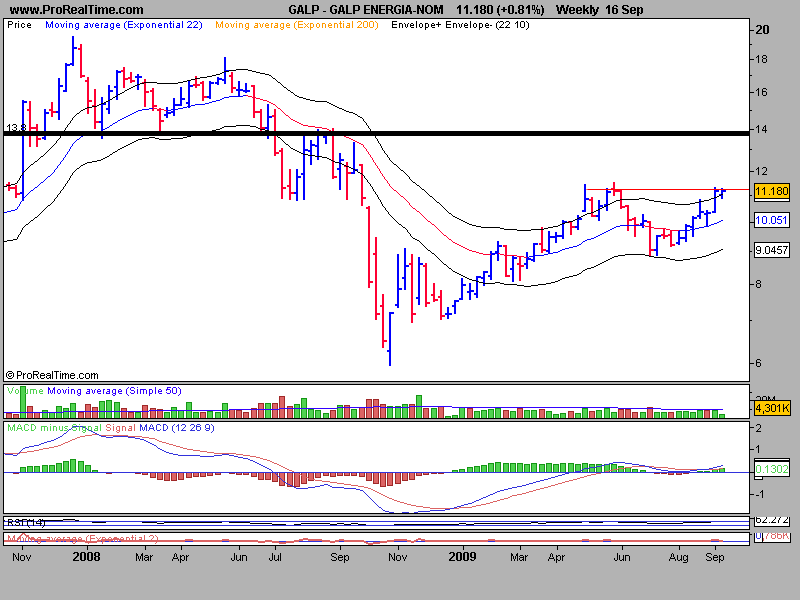This screenshot has height=600, width=800.
Task: Click the Price panel label
Action: 19,25
